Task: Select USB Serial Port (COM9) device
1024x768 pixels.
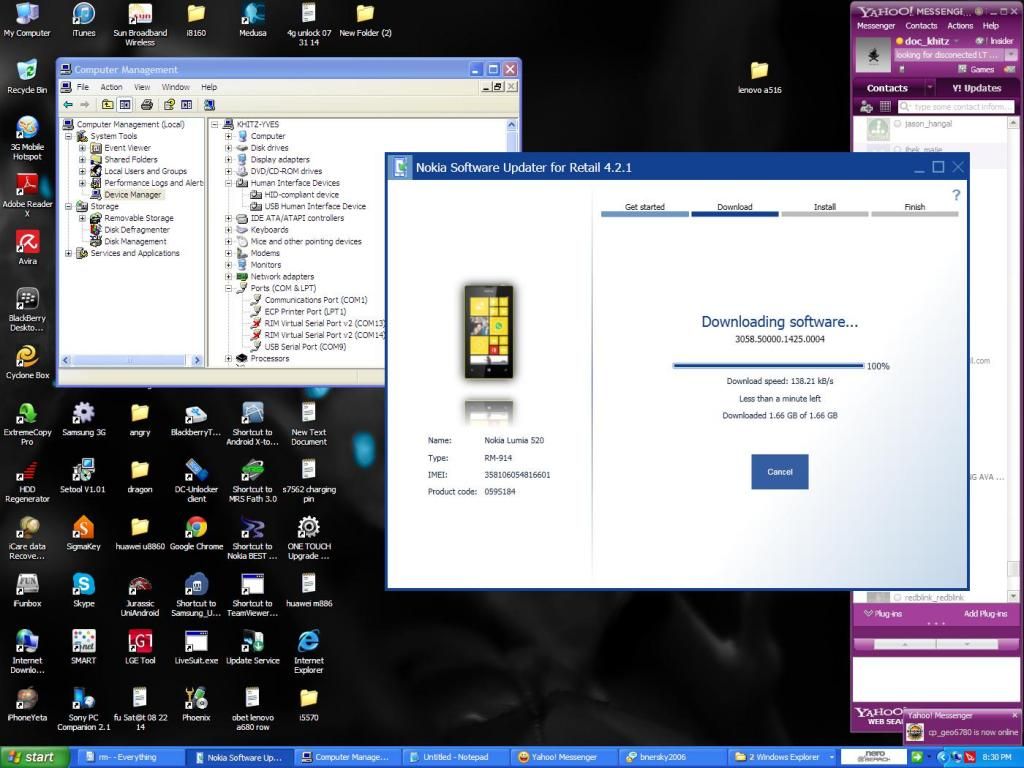Action: 304,347
